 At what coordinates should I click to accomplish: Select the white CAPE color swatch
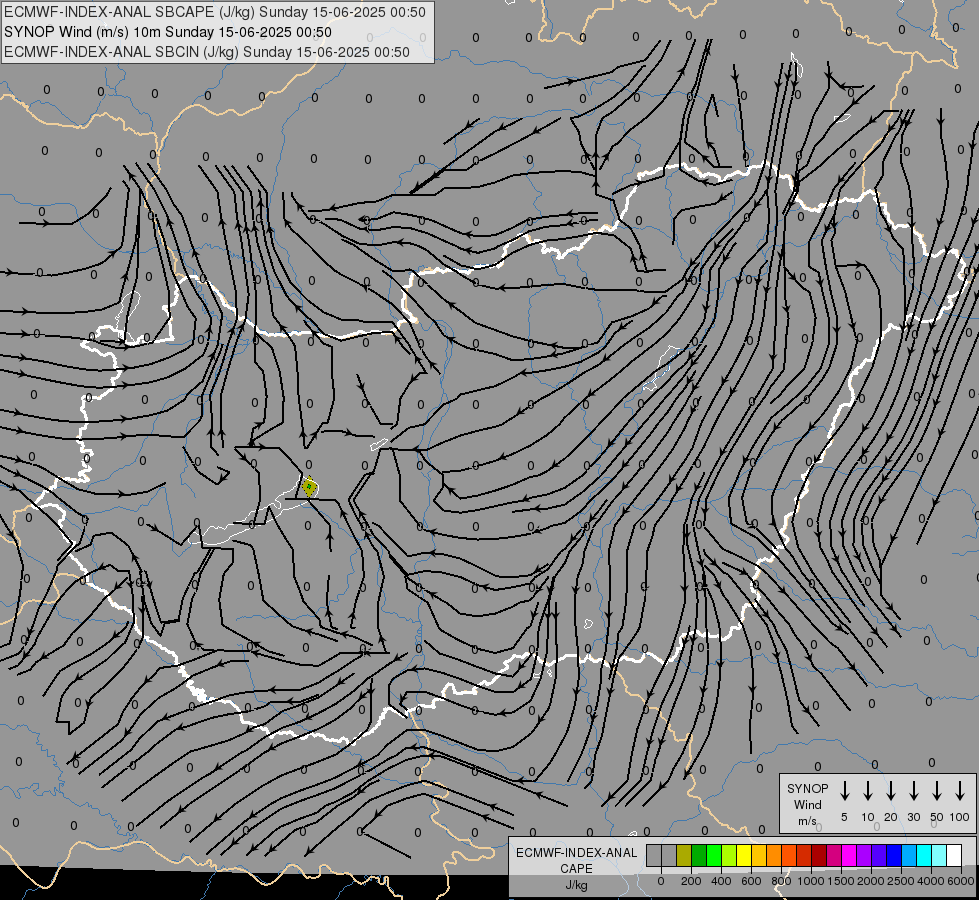(x=954, y=855)
